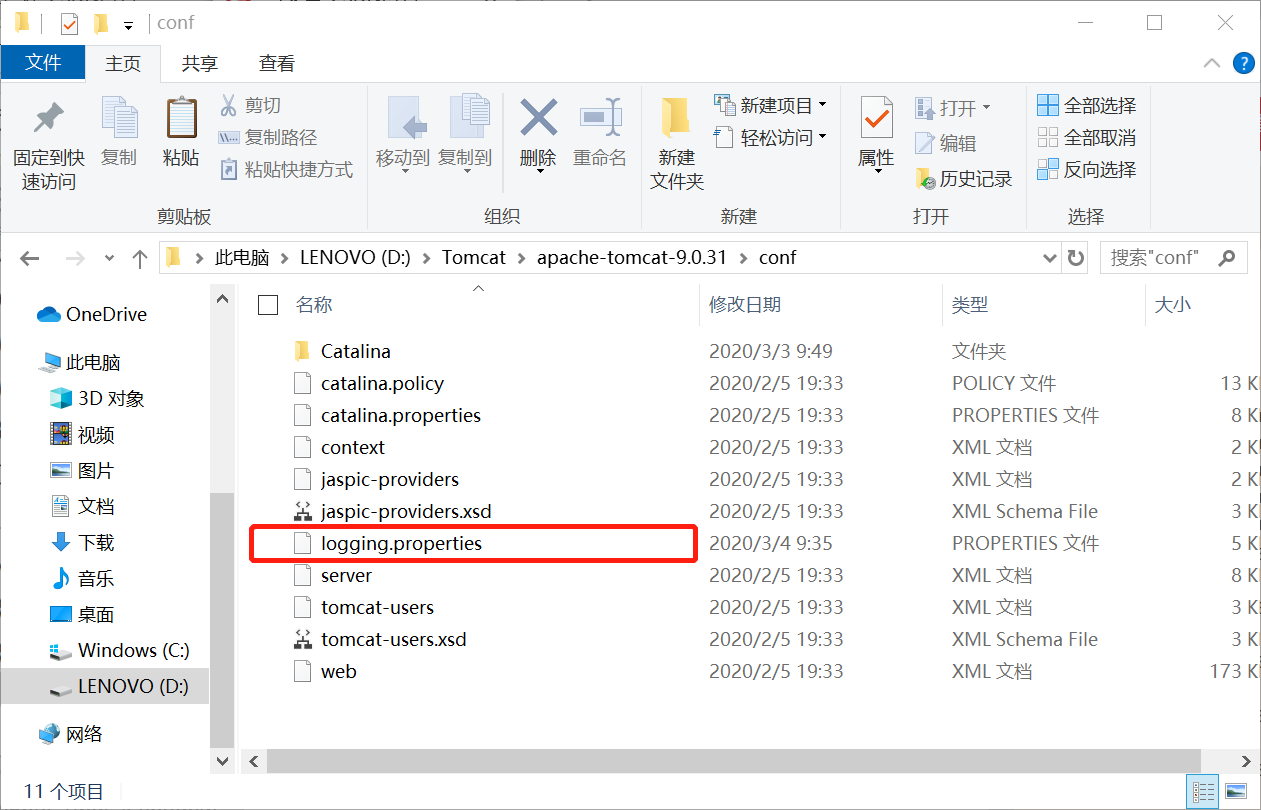Open the 移动到 dropdown
The height and width of the screenshot is (810, 1261).
[x=405, y=170]
